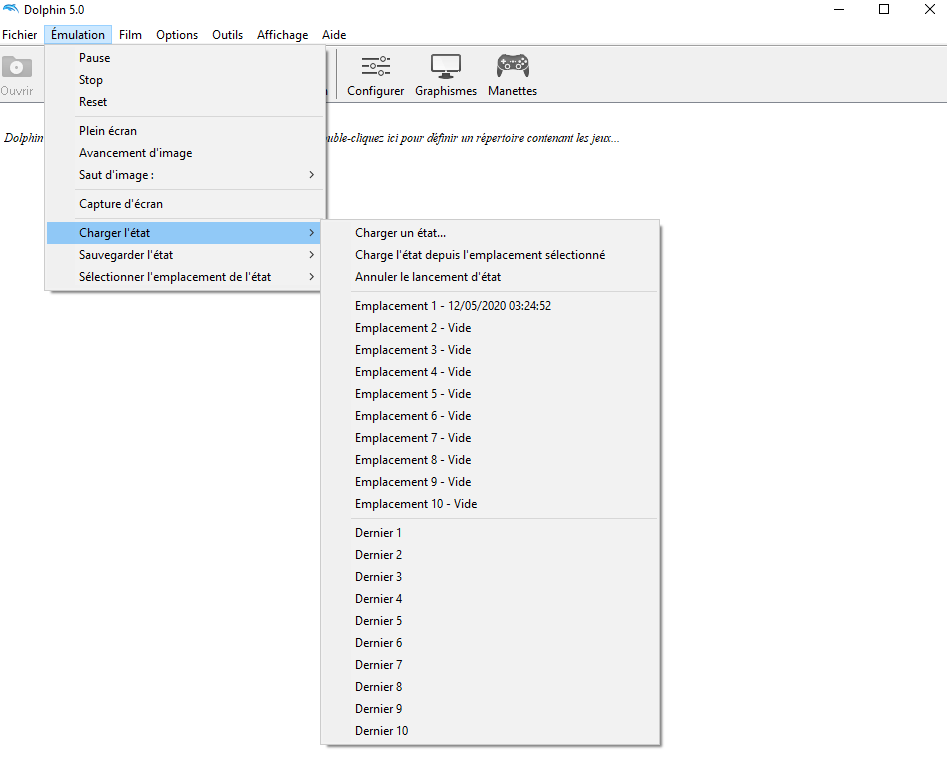Select Dernier 5 state

(x=490, y=620)
